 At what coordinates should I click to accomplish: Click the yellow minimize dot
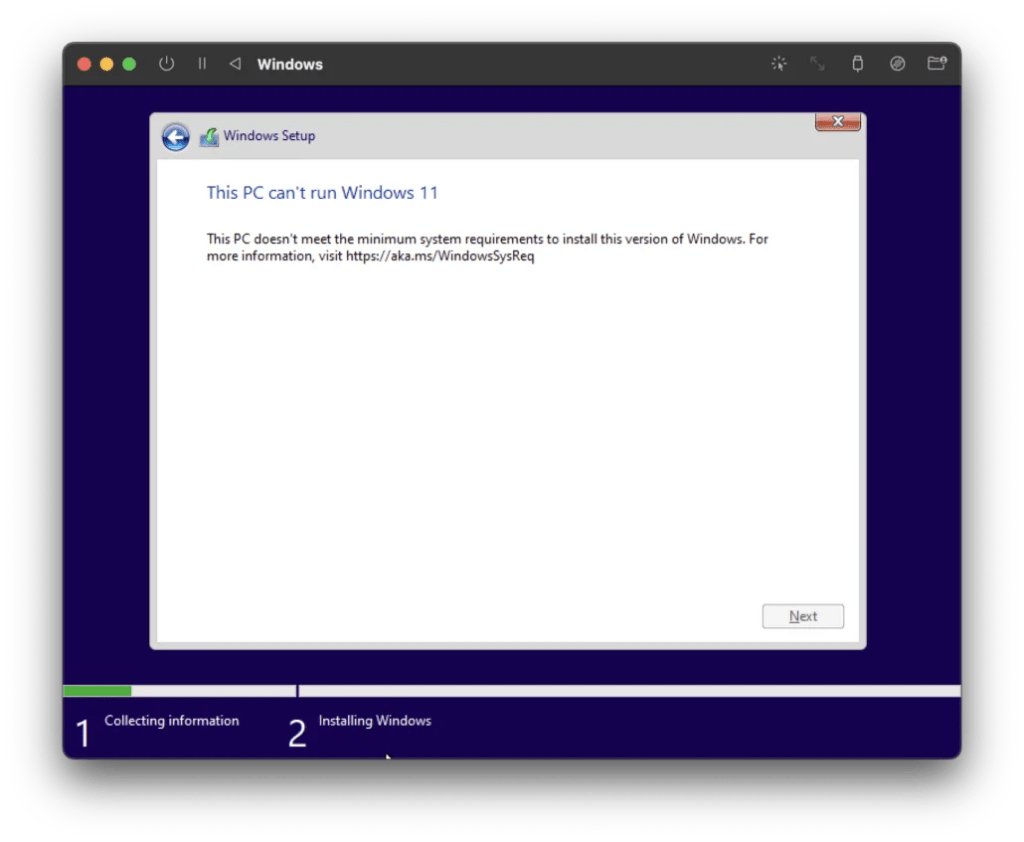tap(106, 64)
